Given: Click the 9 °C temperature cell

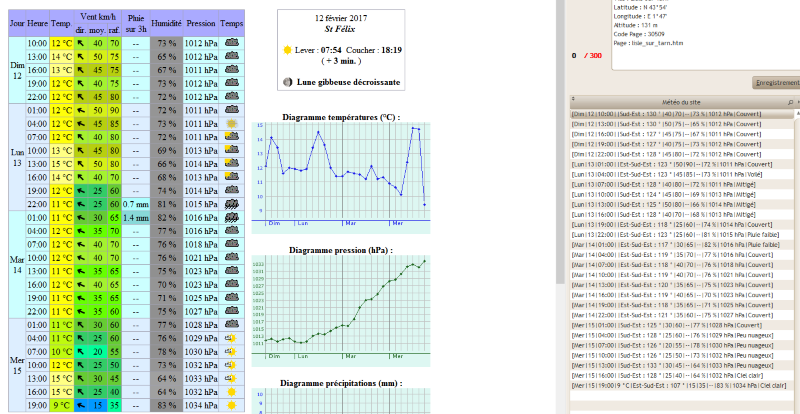Looking at the screenshot, I should click(x=62, y=406).
